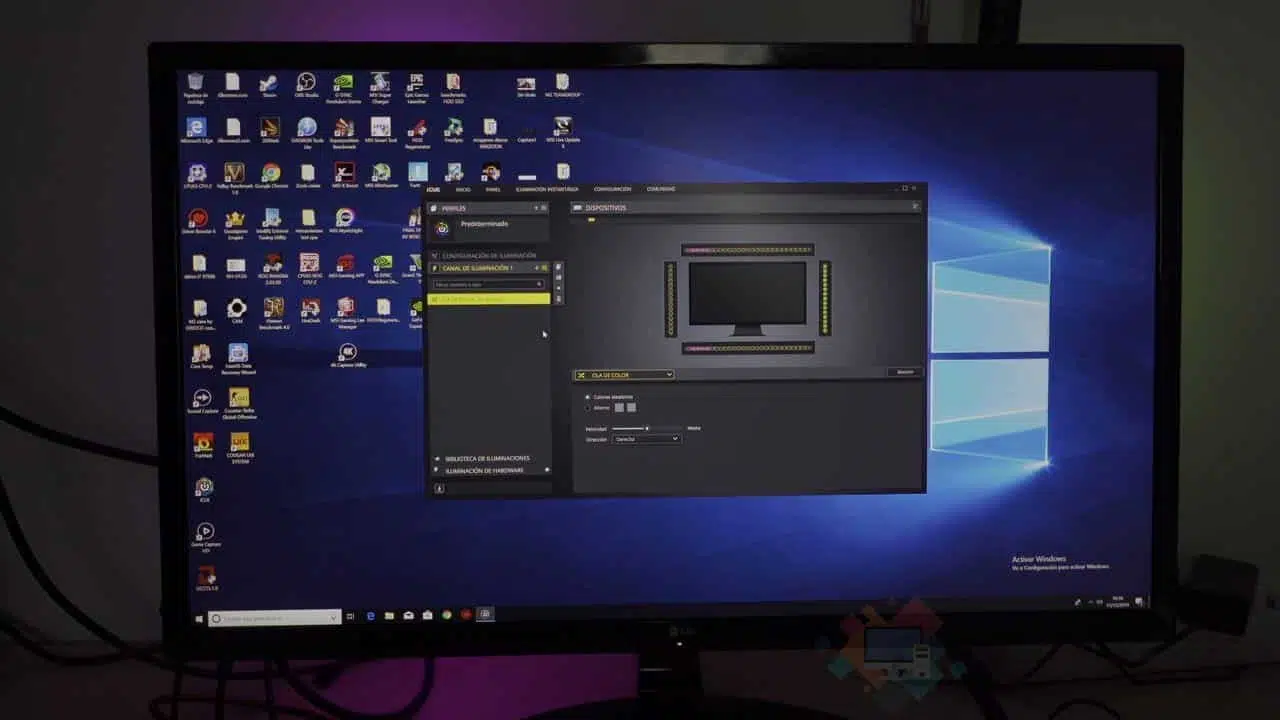Click the first Alterno color swatch

tap(619, 408)
